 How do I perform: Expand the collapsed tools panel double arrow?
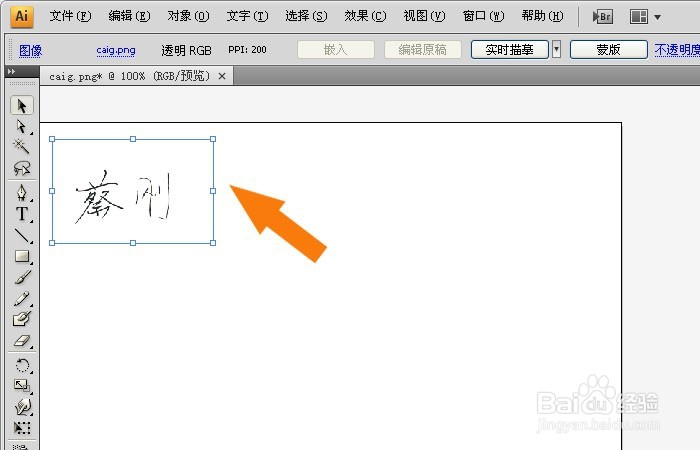11,71
